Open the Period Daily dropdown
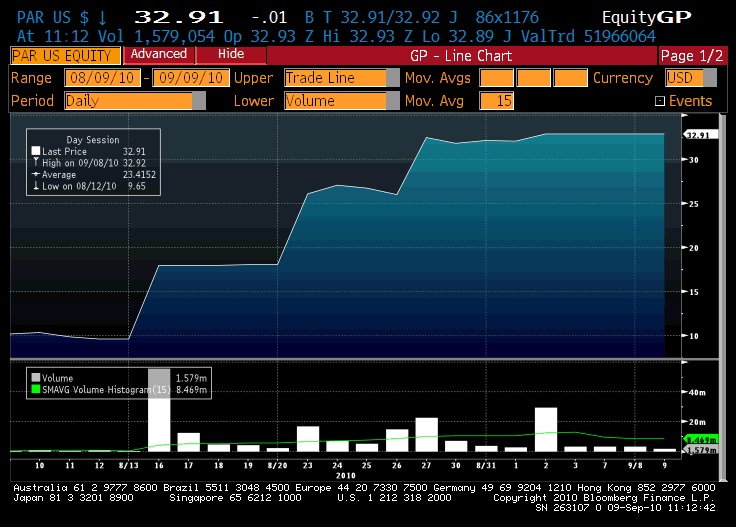The height and width of the screenshot is (527, 736). [x=135, y=101]
